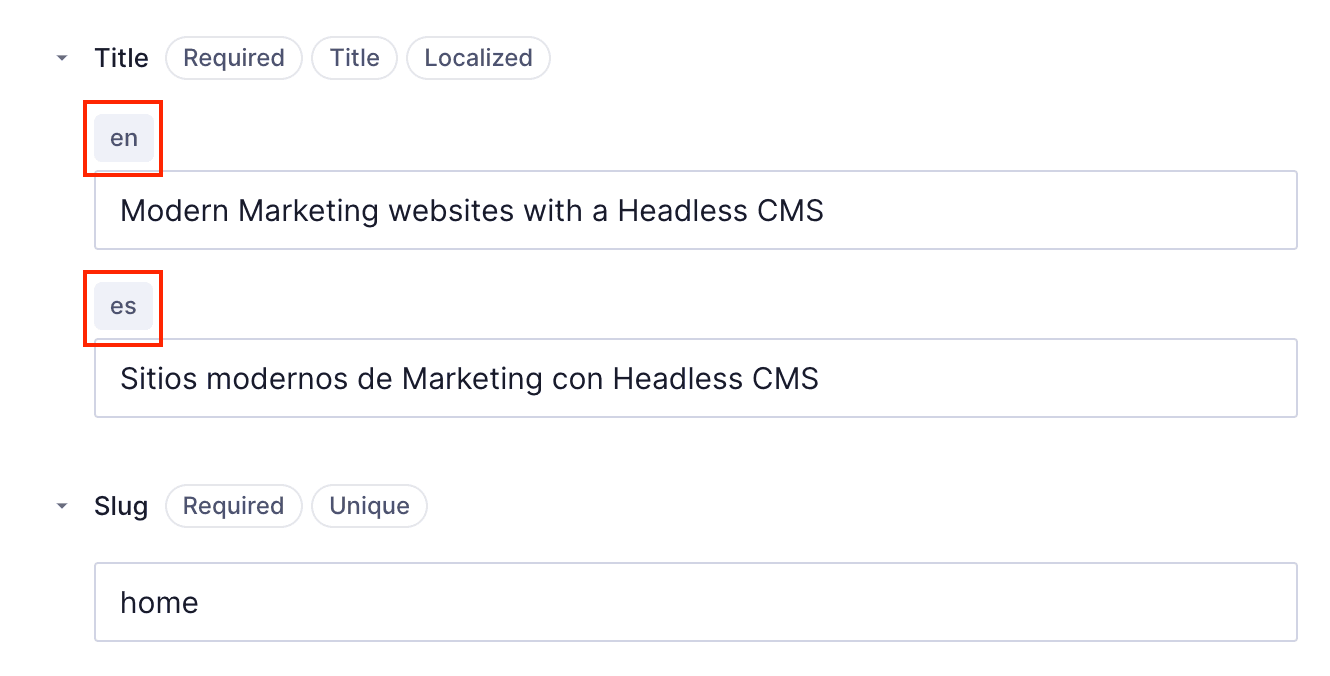Select the Spanish headline text

(469, 378)
